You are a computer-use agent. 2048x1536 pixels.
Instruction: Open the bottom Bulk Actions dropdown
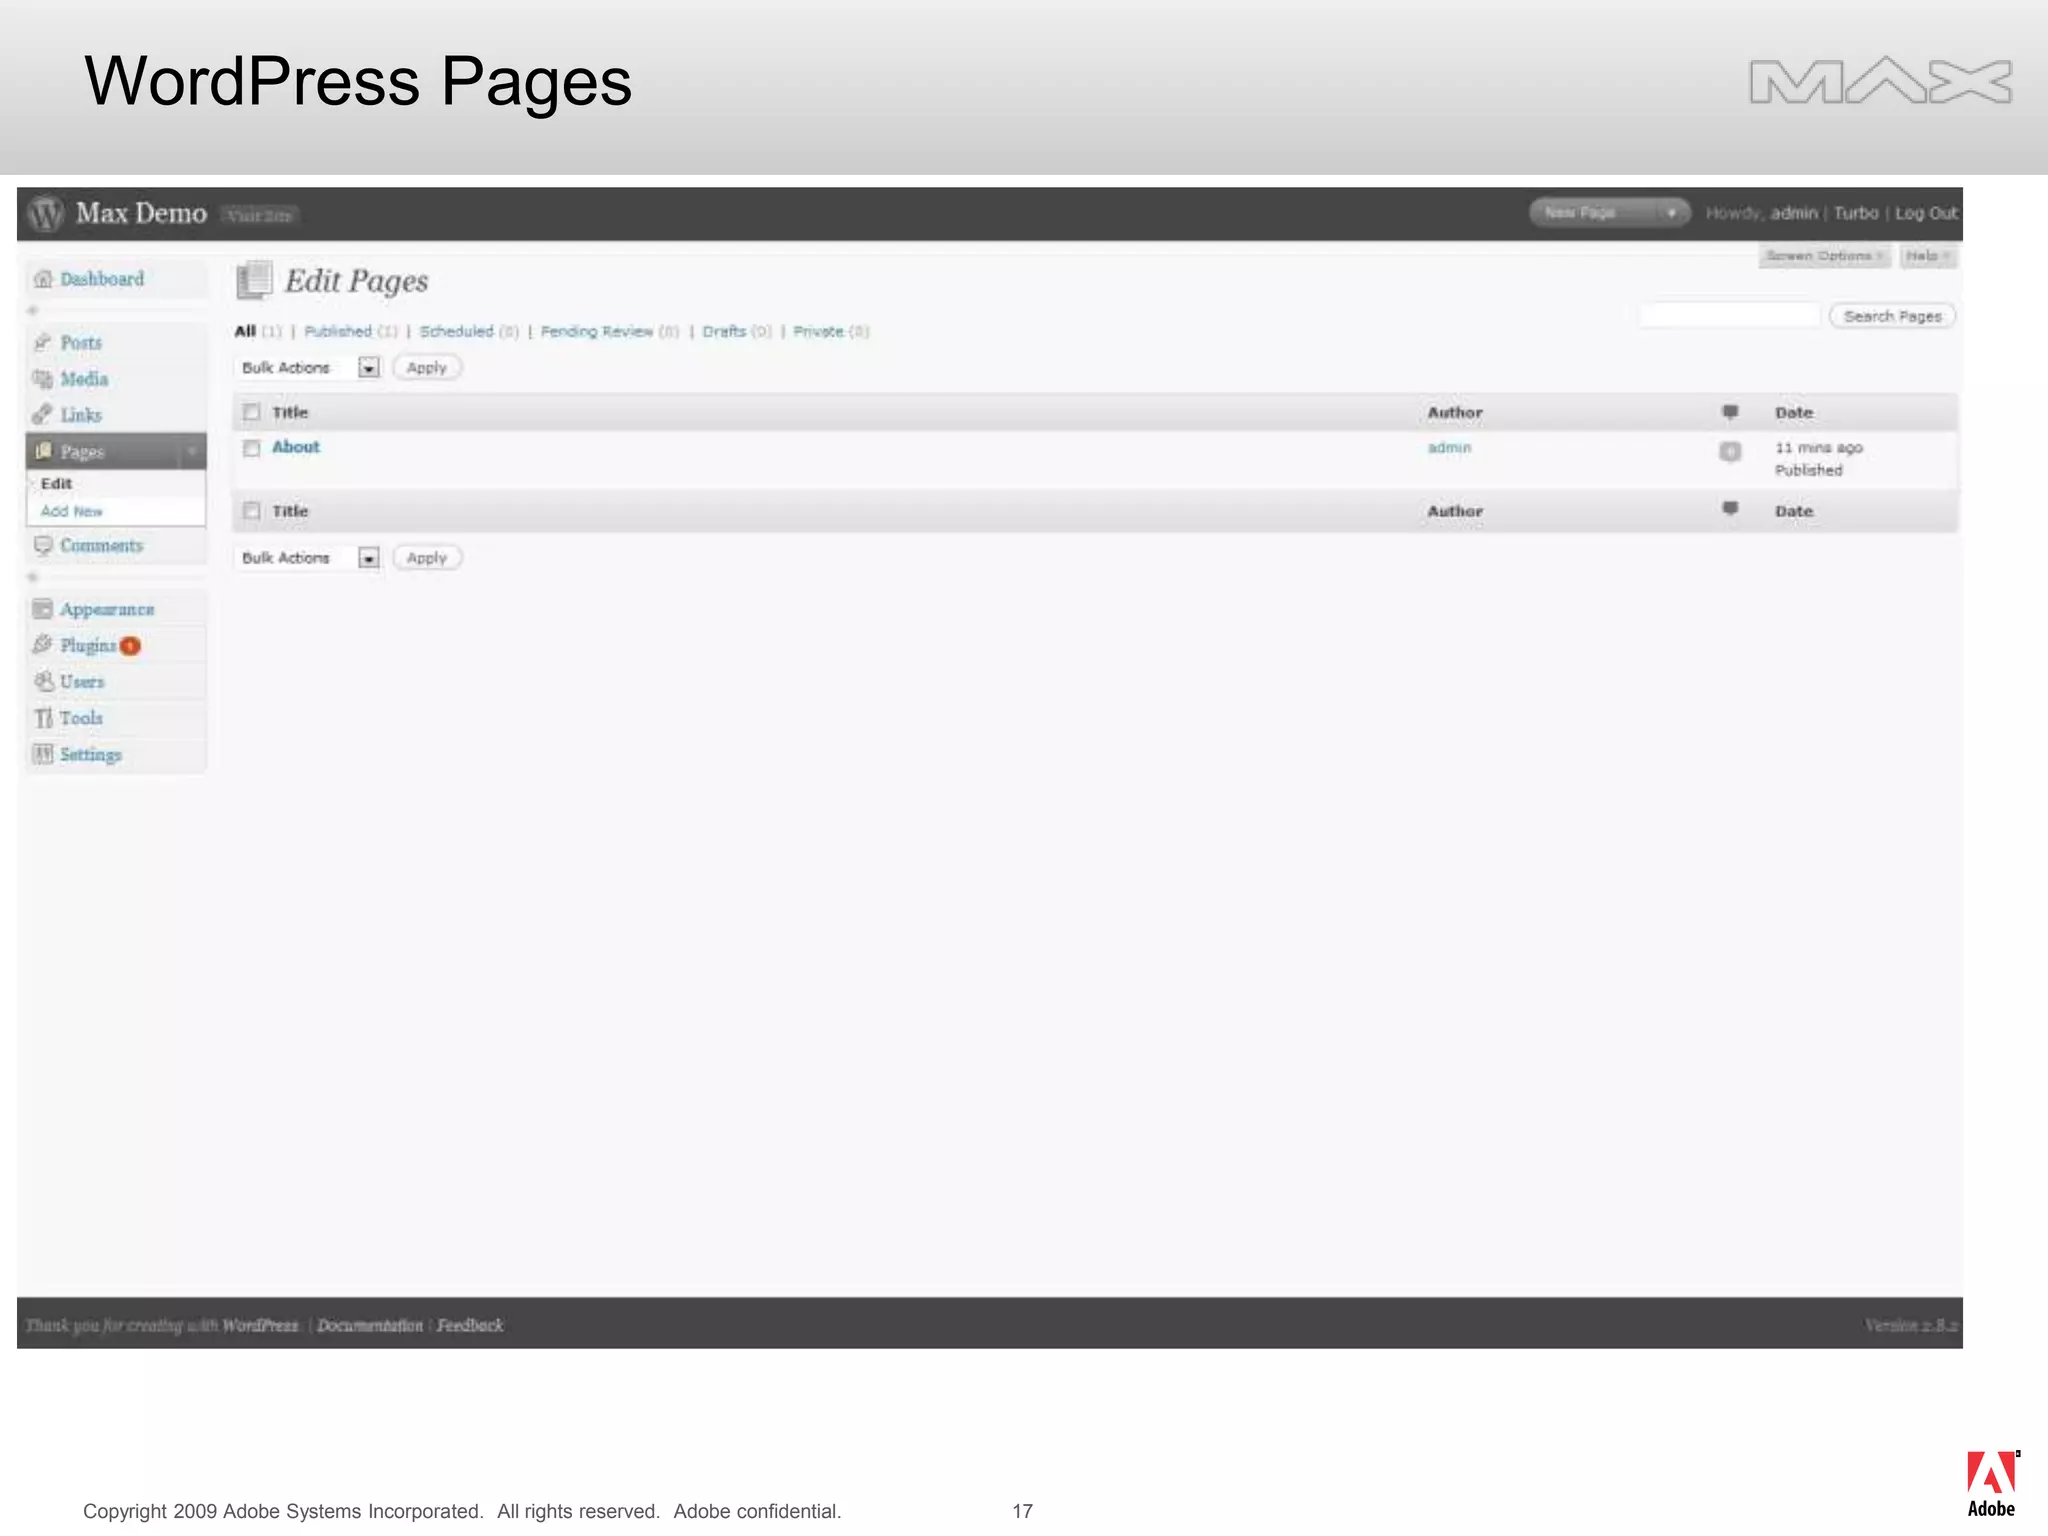point(309,558)
